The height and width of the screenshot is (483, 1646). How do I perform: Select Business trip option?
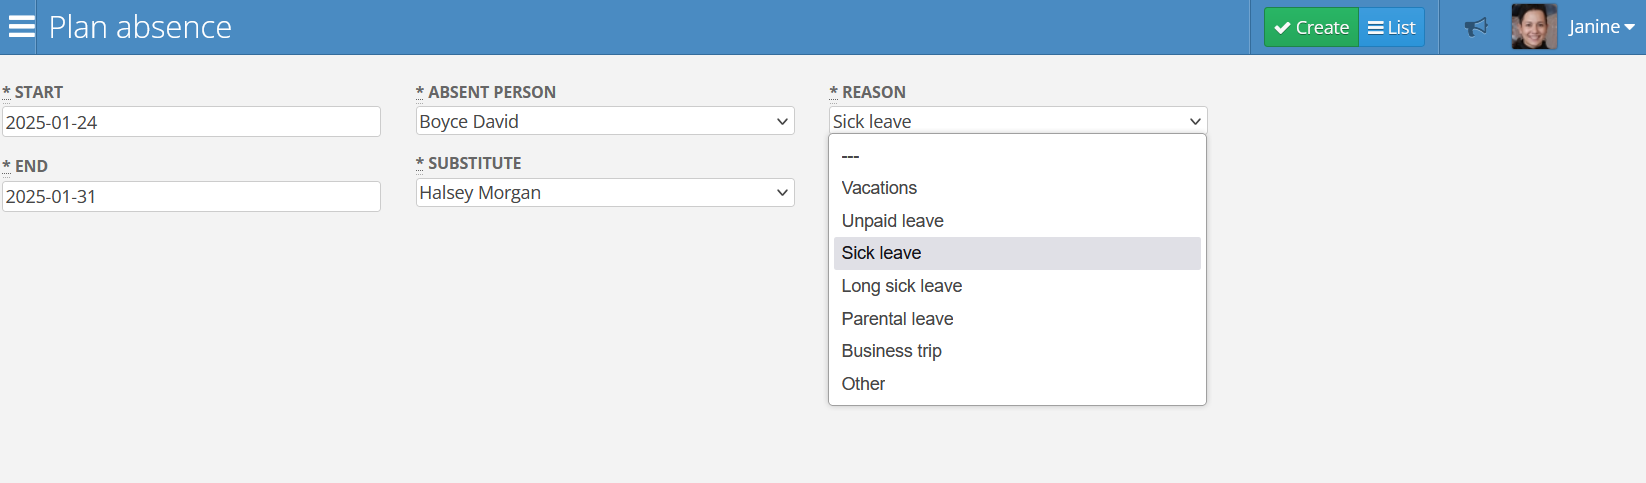click(x=1017, y=351)
